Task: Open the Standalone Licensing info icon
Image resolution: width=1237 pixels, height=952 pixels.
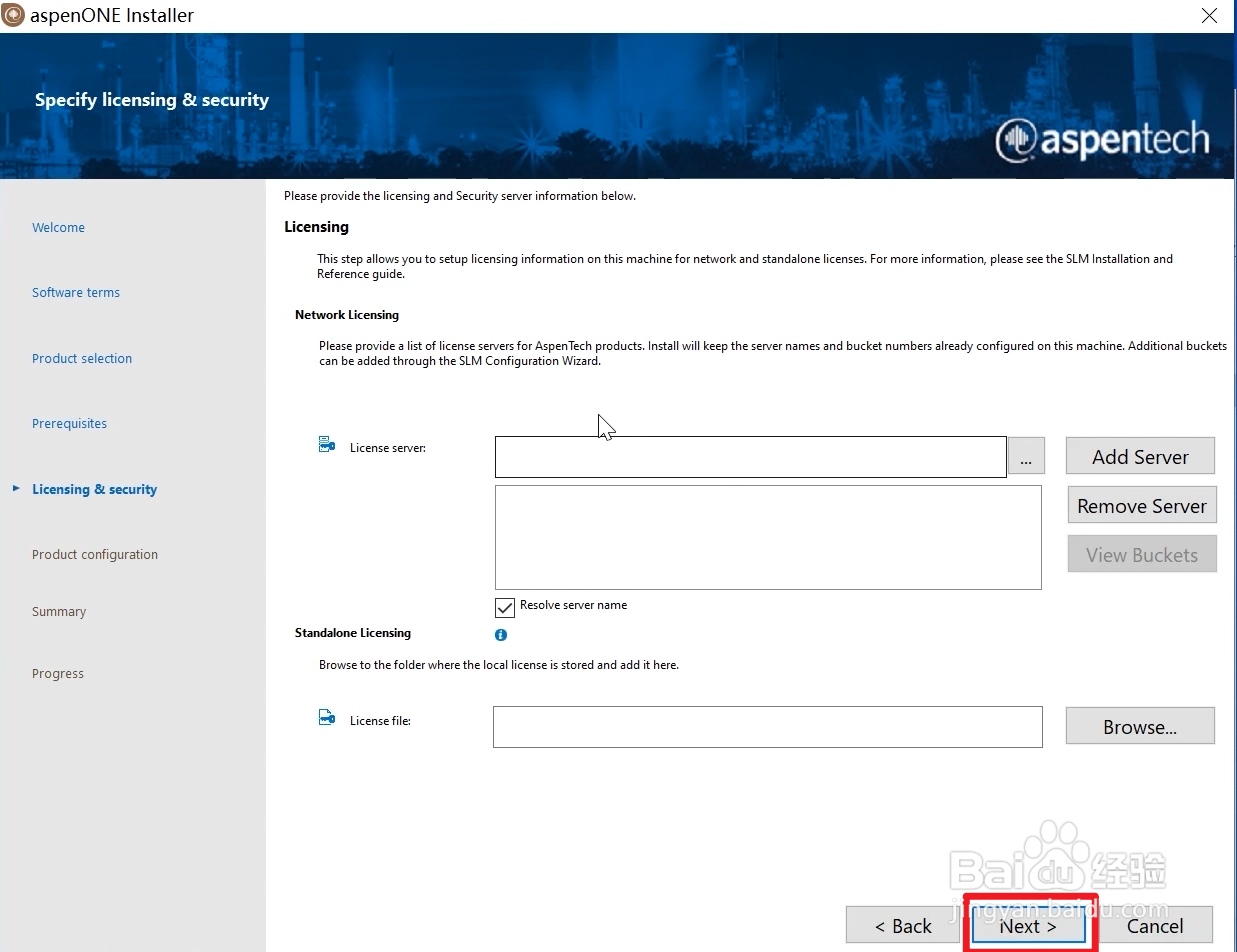Action: (501, 634)
